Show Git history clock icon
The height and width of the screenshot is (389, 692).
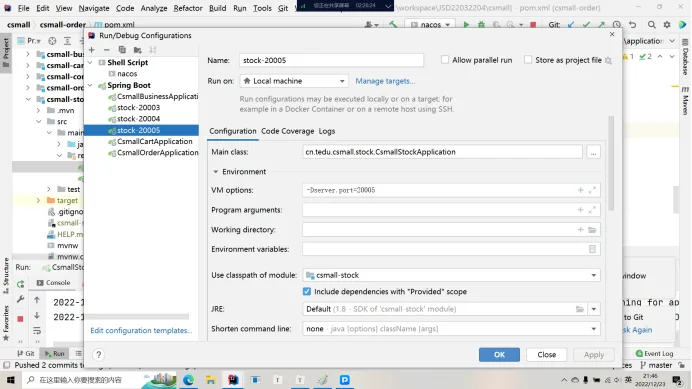[617, 25]
